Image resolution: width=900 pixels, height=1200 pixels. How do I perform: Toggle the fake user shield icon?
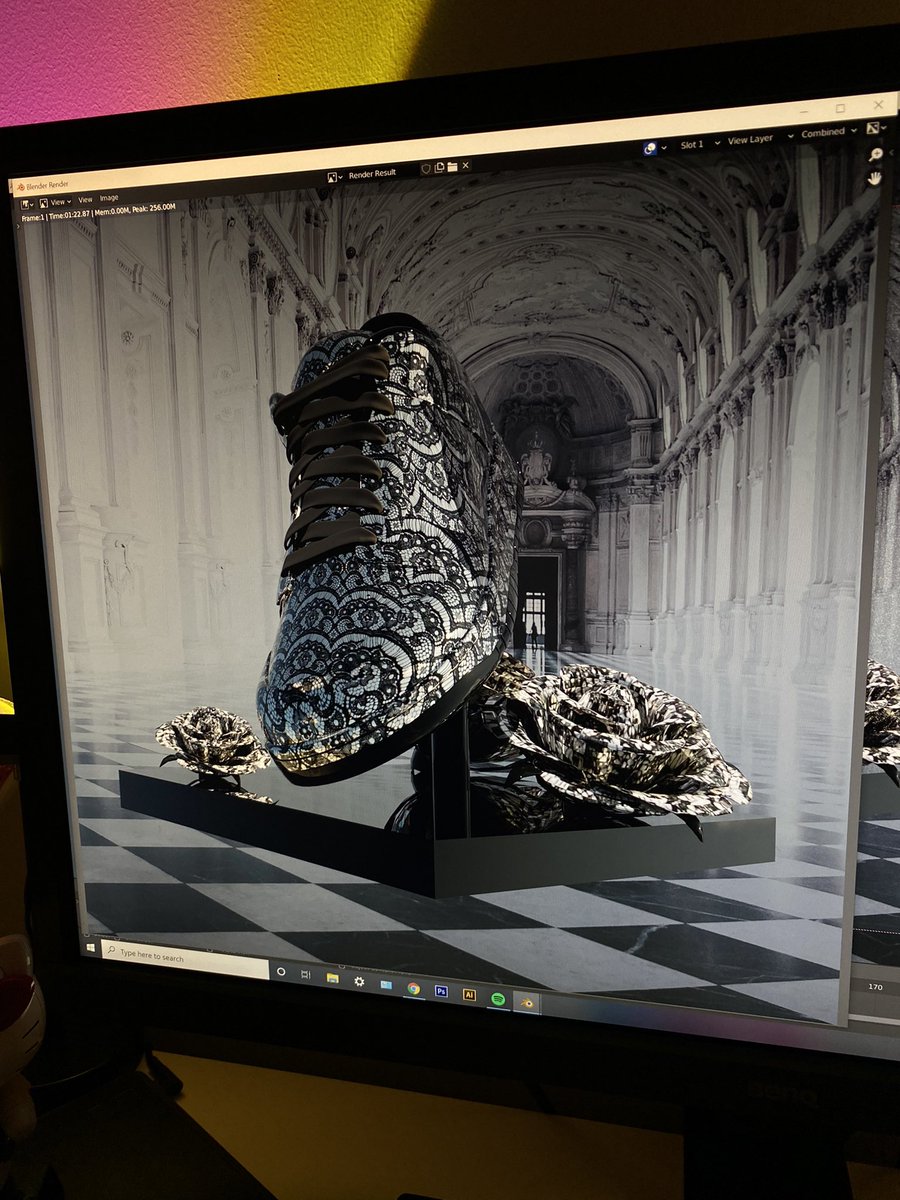point(426,169)
